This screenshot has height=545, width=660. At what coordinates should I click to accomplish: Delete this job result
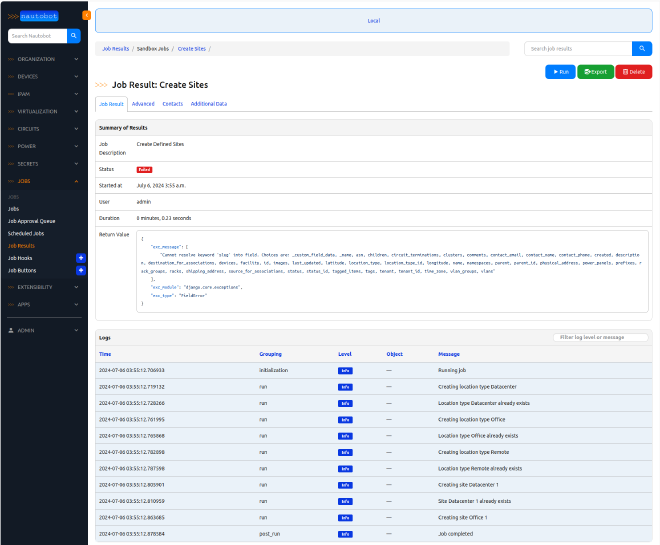(x=633, y=72)
